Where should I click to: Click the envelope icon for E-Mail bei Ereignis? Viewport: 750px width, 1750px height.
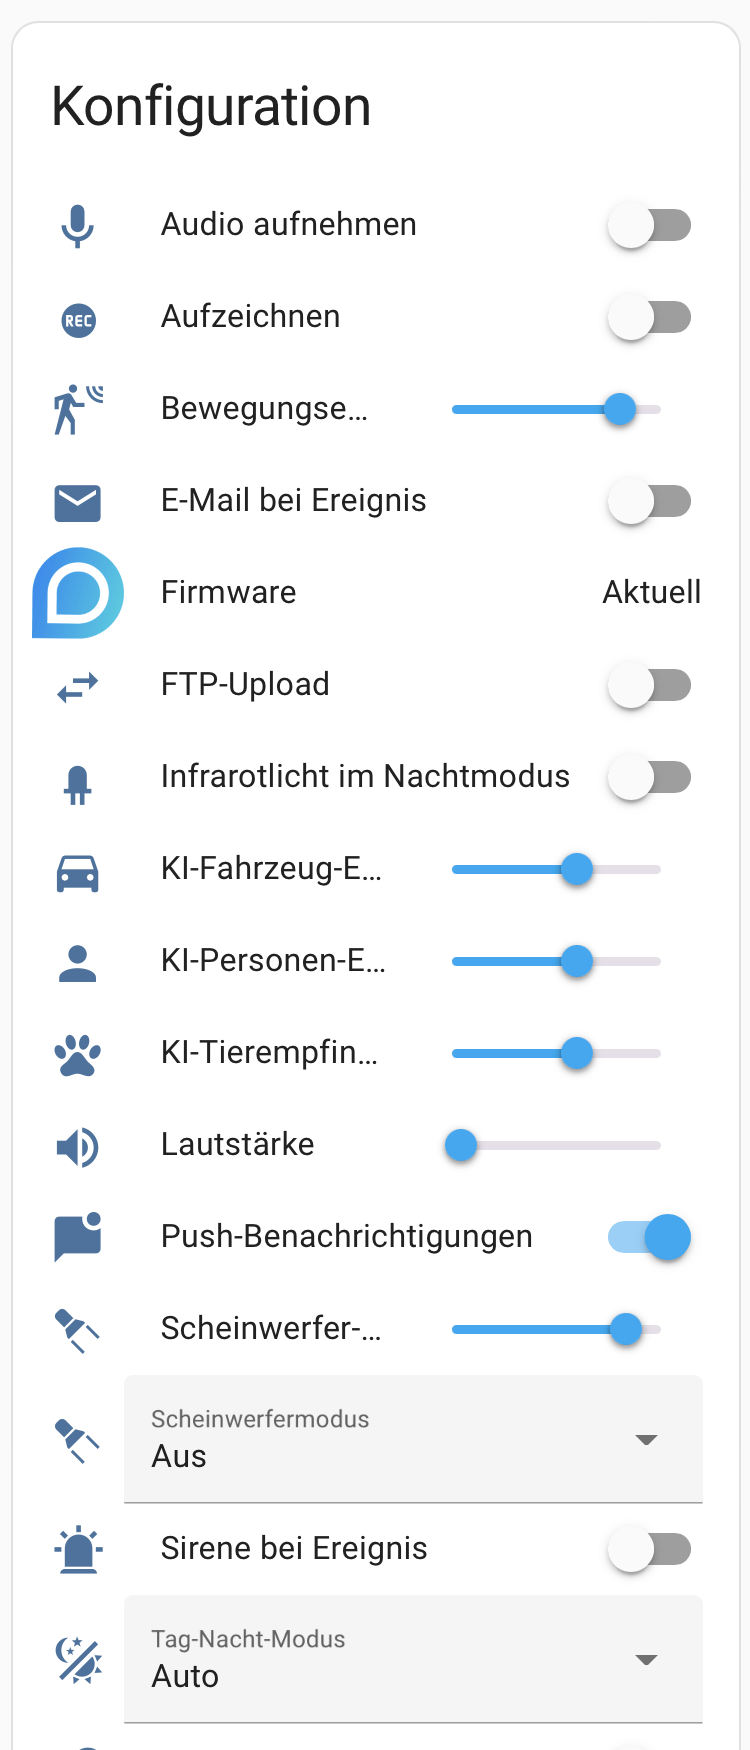pyautogui.click(x=77, y=502)
